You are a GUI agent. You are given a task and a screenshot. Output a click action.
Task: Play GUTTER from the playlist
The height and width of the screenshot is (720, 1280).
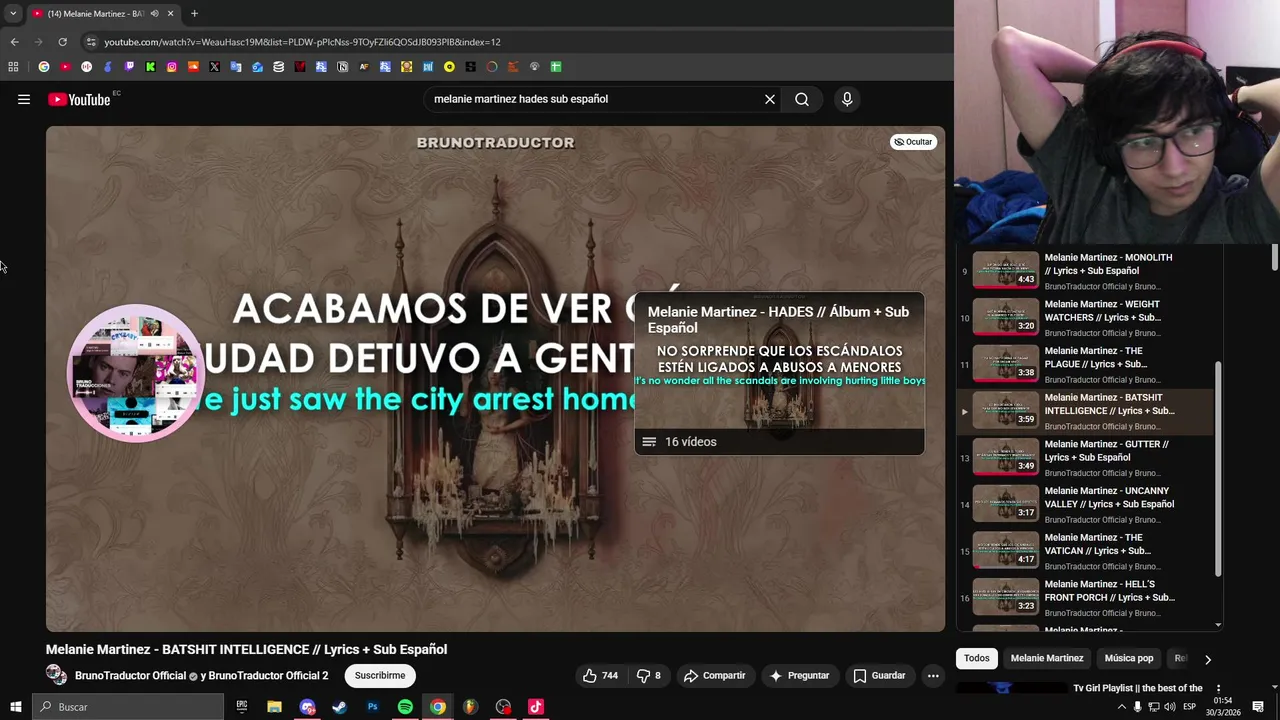(1085, 457)
